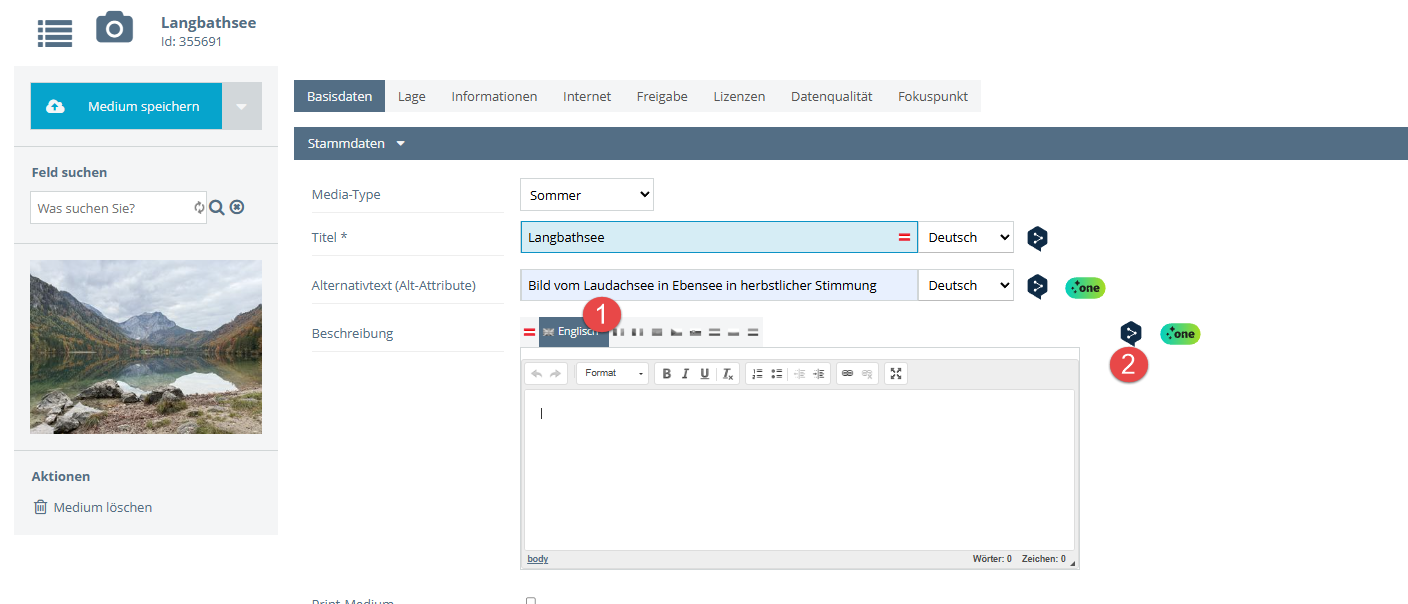Open the Alternativtext language dropdown set to Deutsch
The image size is (1408, 604).
point(966,286)
